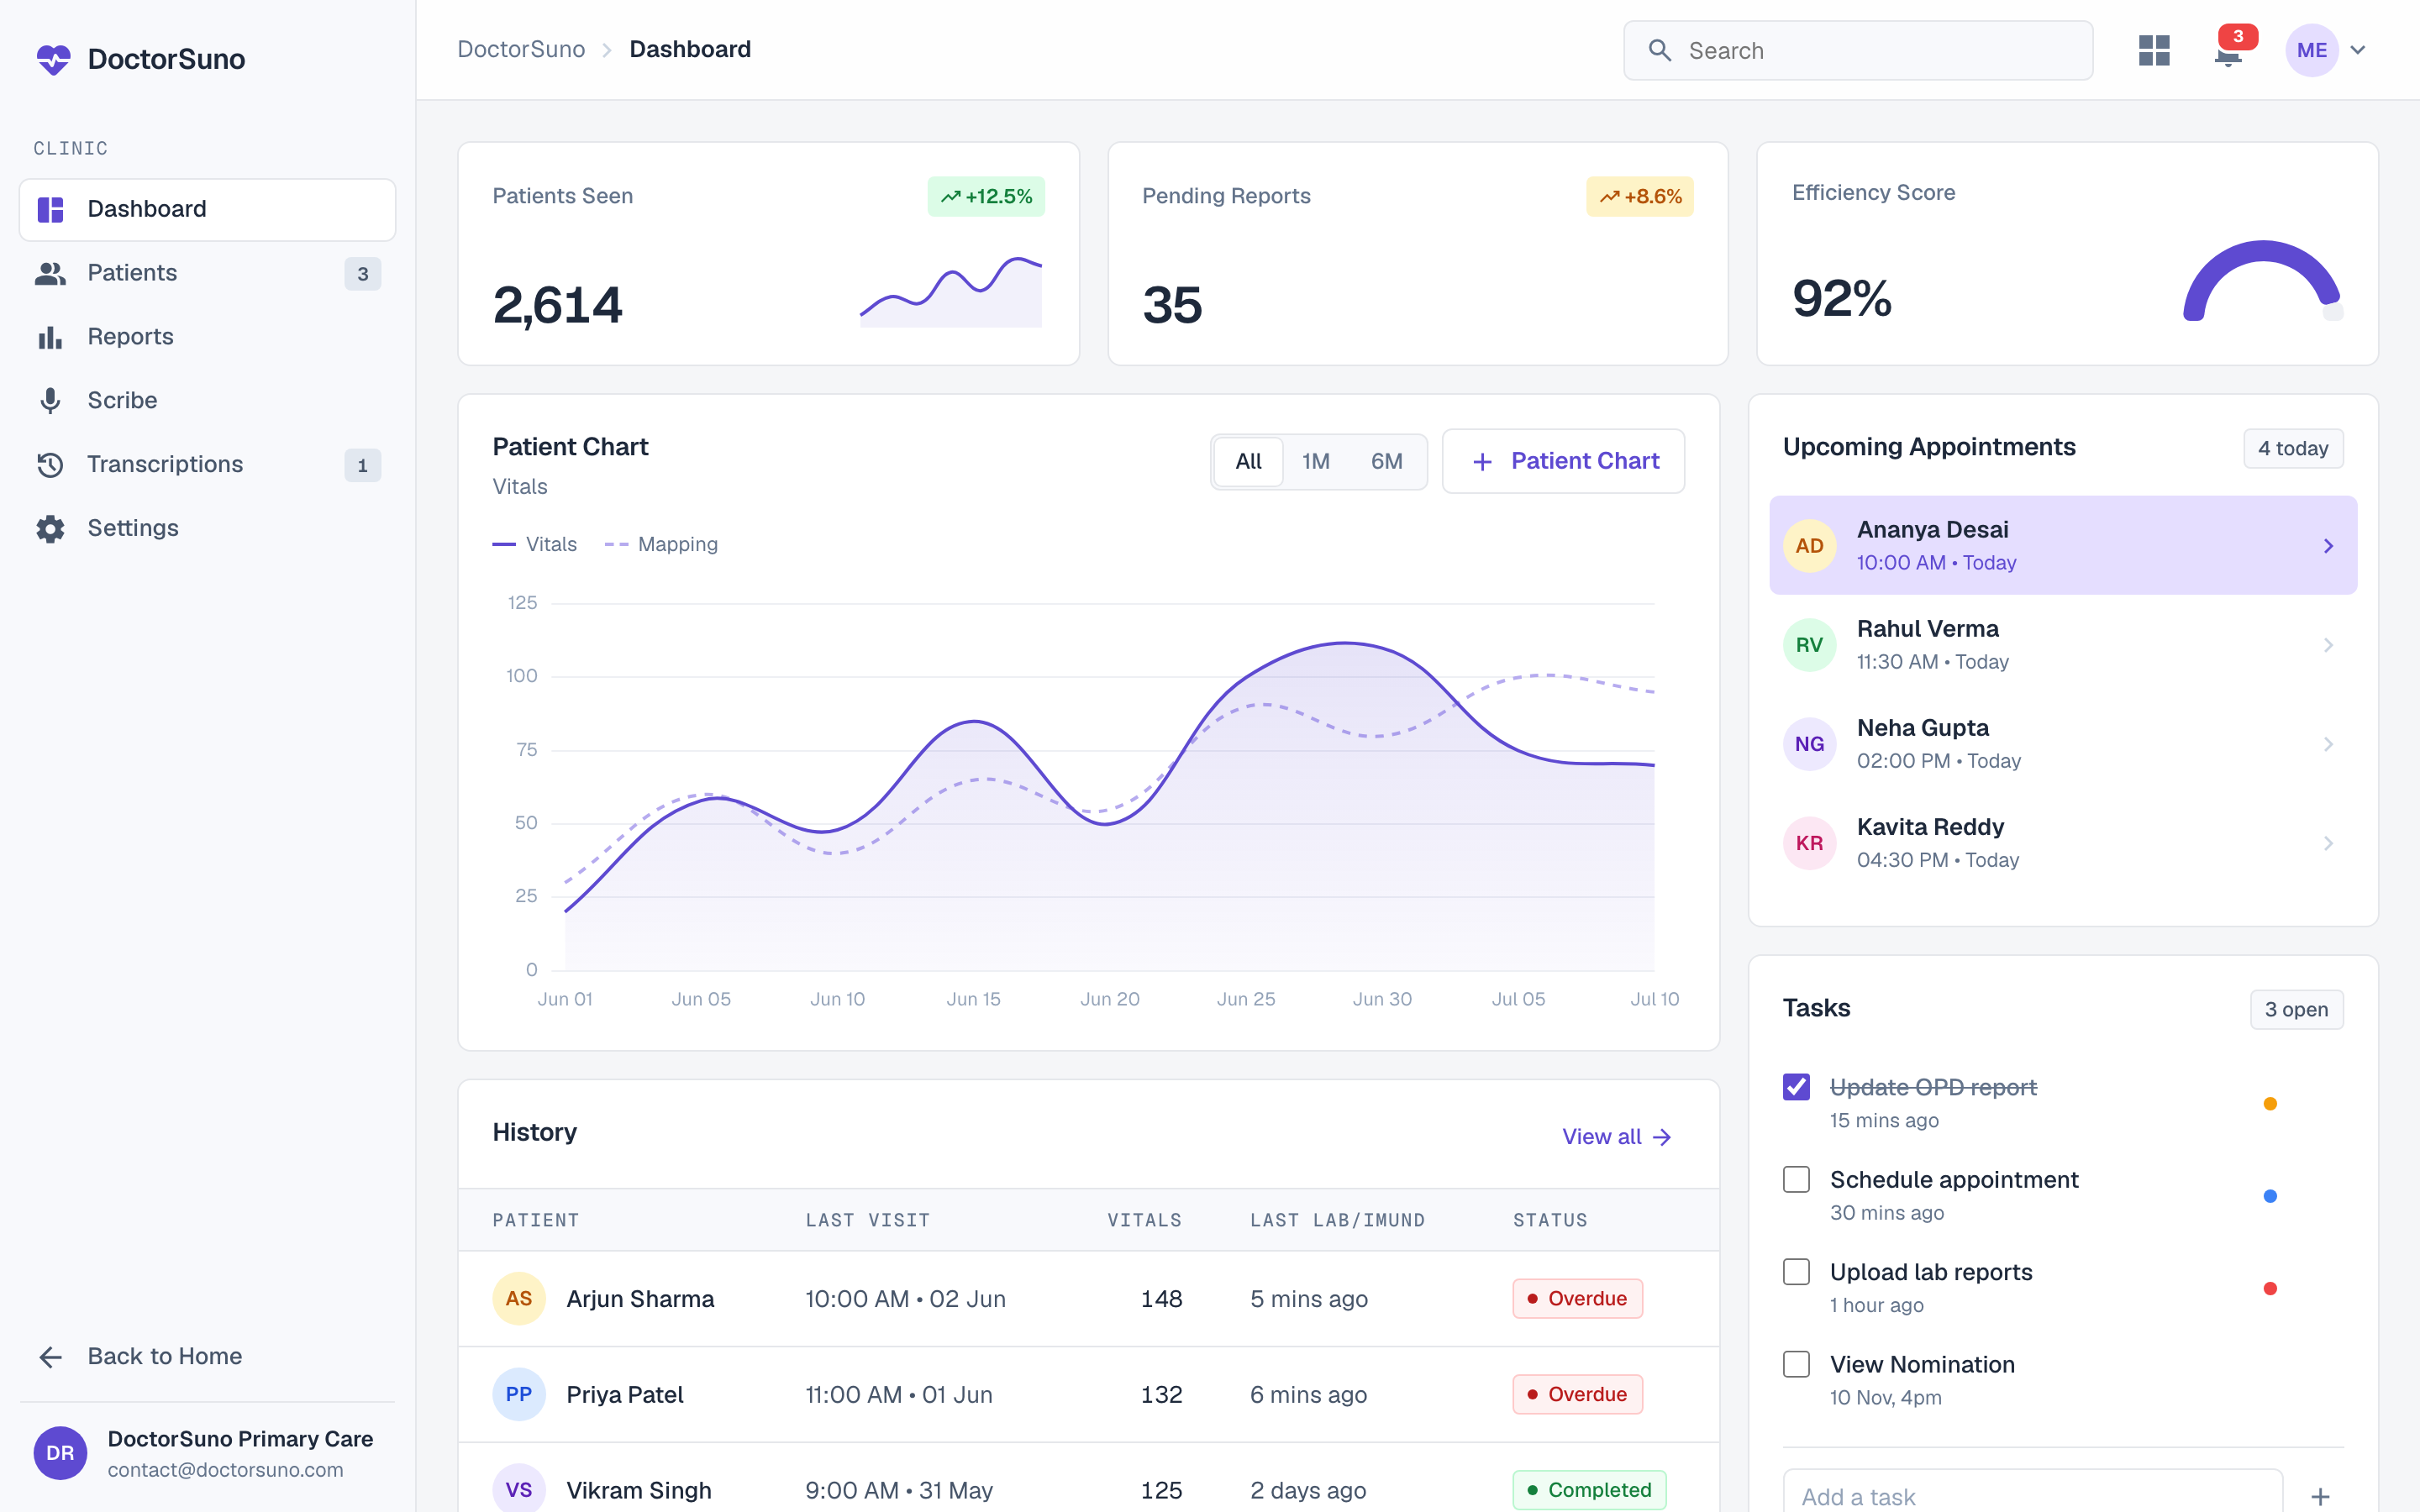Select the 6M time range tab
This screenshot has height=1512, width=2420.
1386,462
